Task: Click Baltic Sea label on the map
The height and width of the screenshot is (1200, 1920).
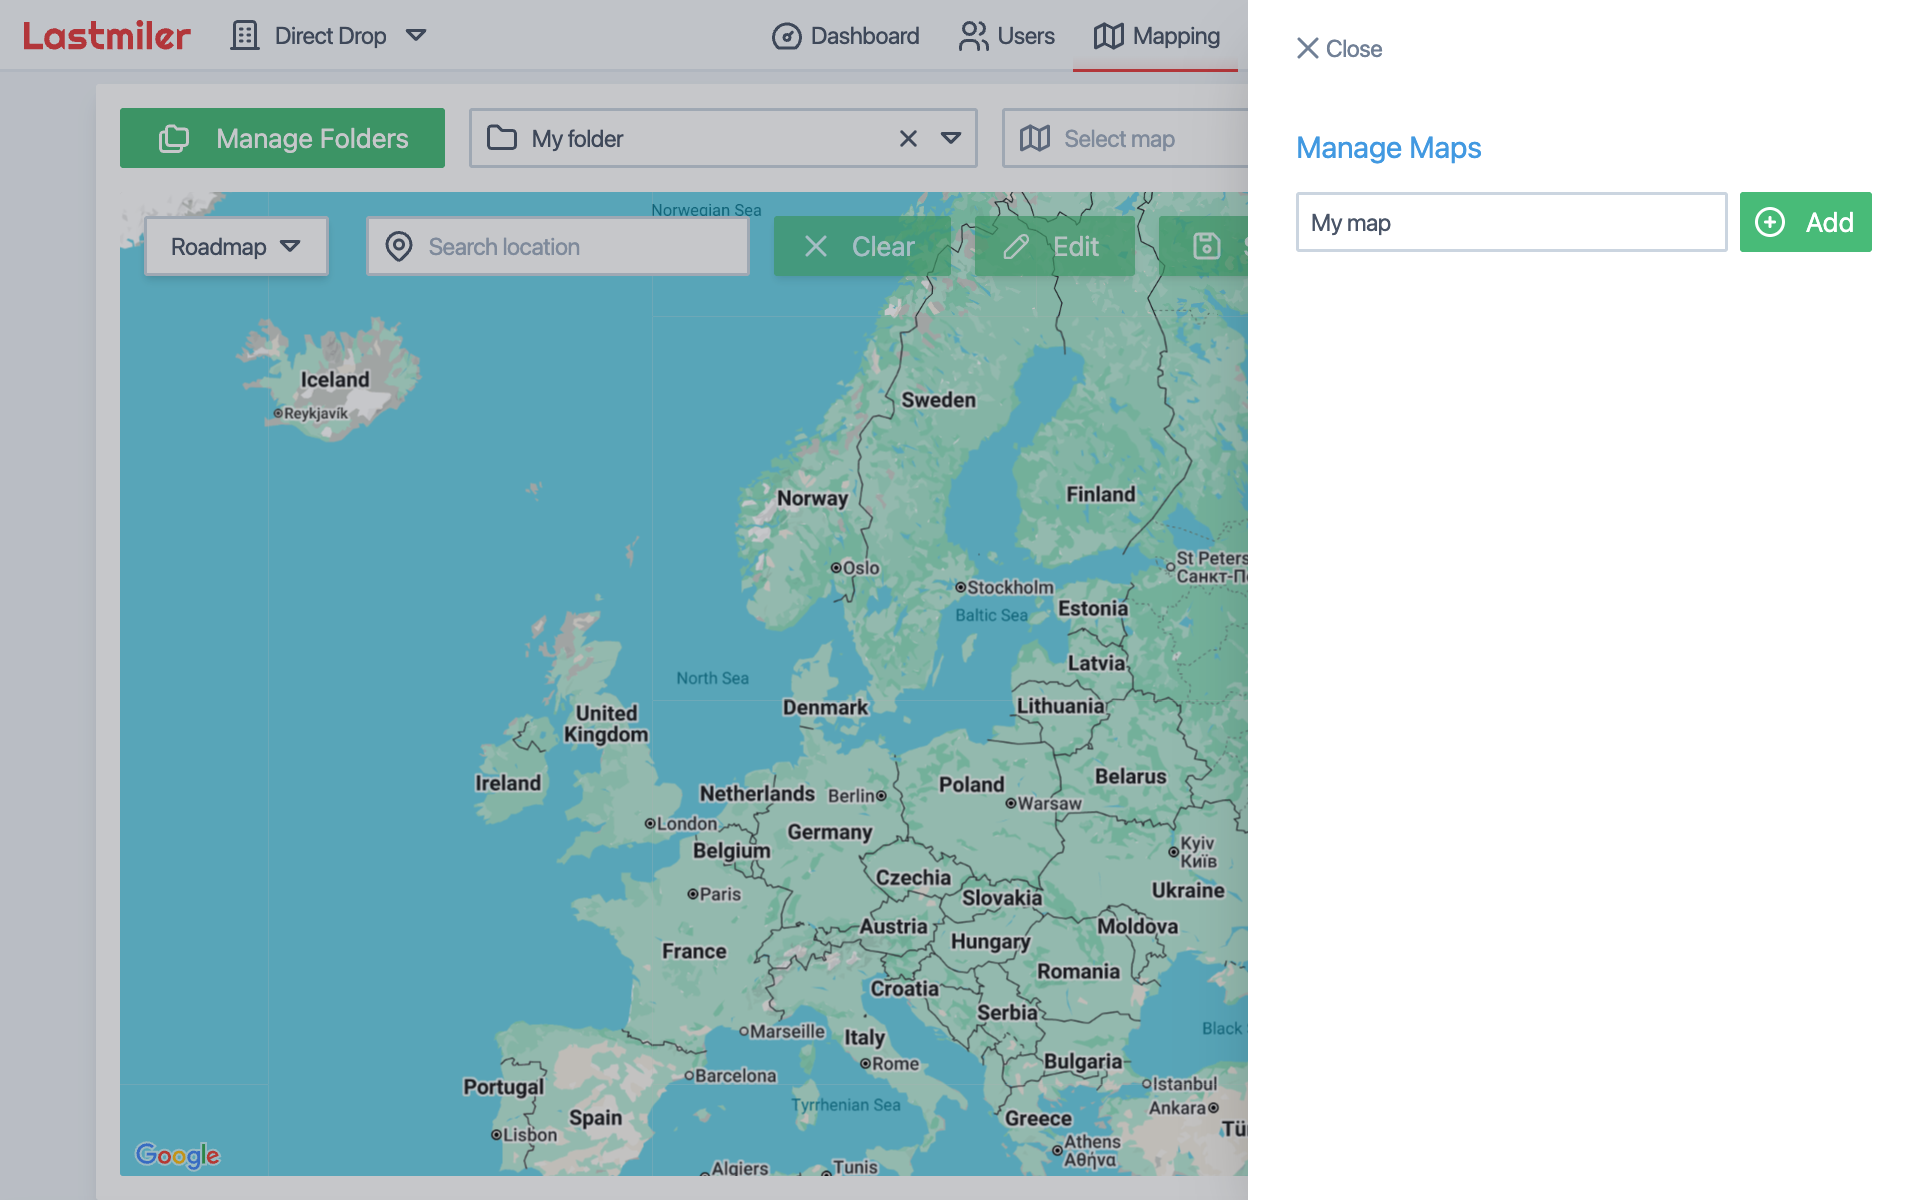Action: click(x=991, y=615)
